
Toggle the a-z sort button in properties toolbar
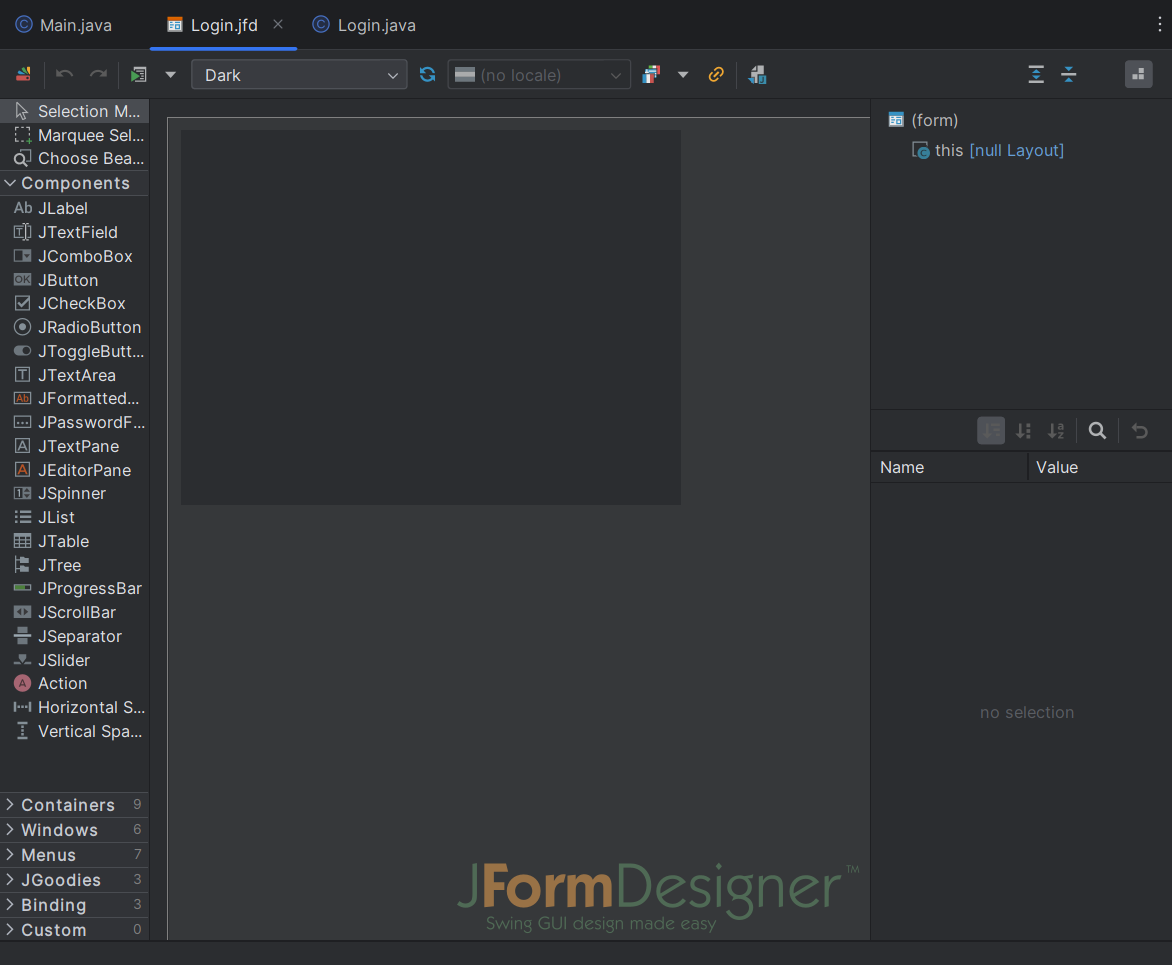1056,431
